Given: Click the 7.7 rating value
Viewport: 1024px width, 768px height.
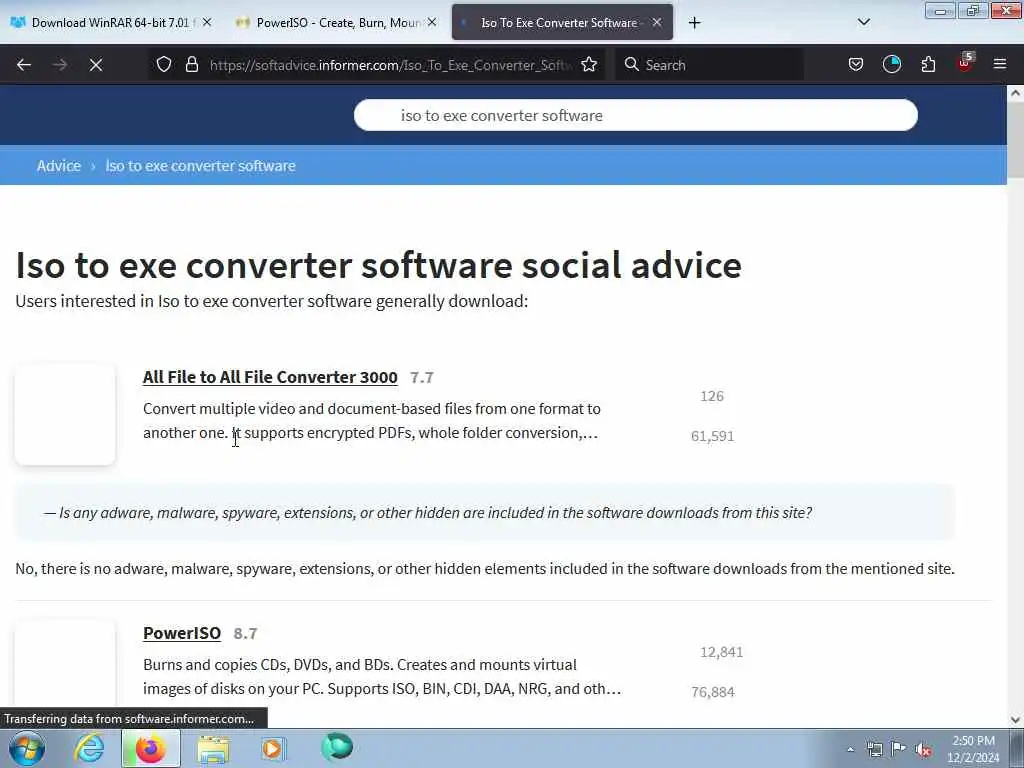Looking at the screenshot, I should tap(421, 377).
